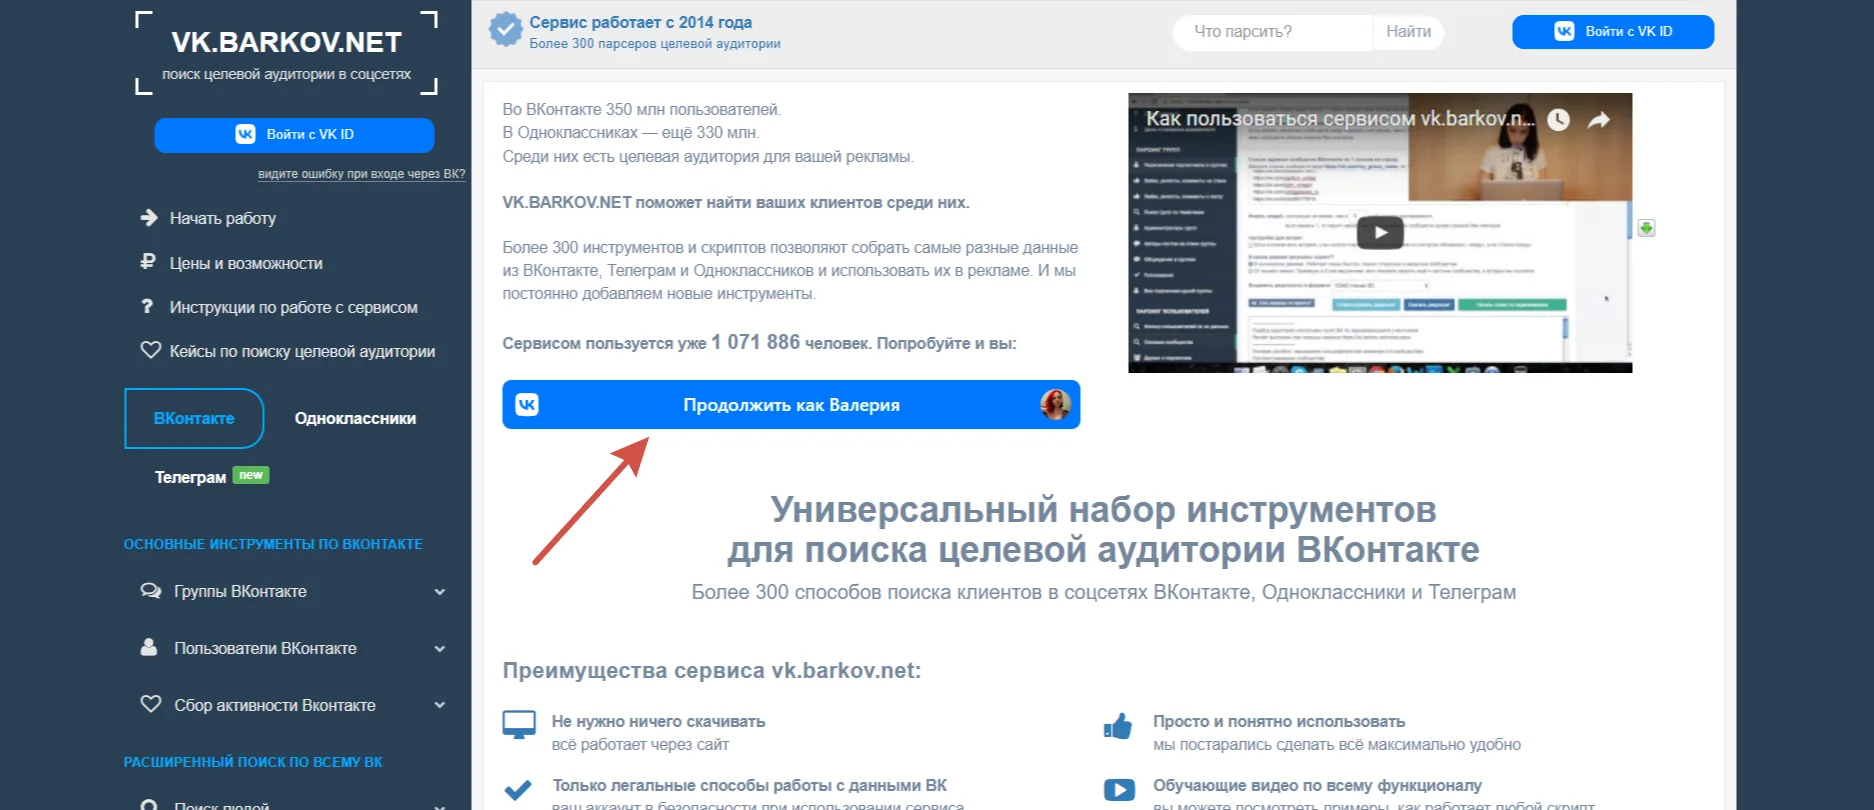Click the VK logo icon in header login button
1874x810 pixels.
tap(1564, 31)
